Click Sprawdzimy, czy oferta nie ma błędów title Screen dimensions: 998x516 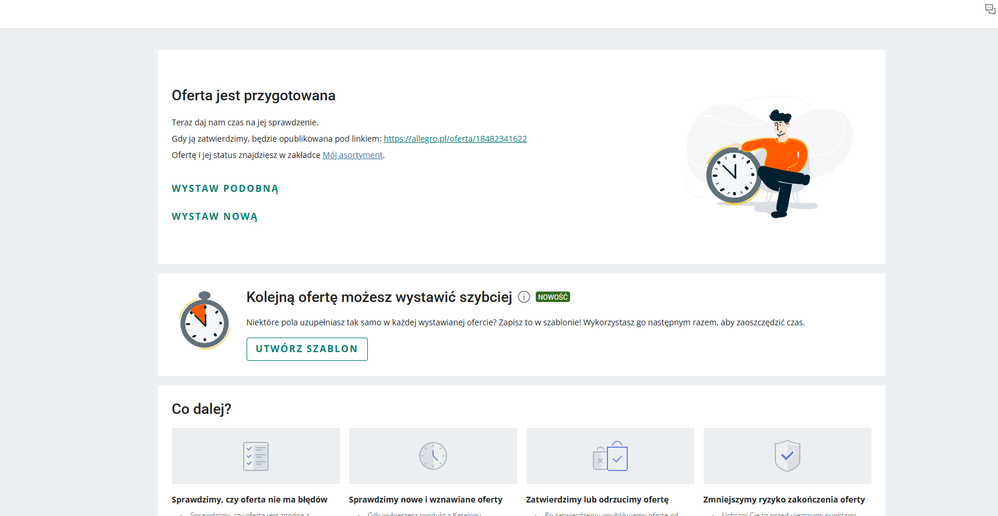tap(250, 499)
